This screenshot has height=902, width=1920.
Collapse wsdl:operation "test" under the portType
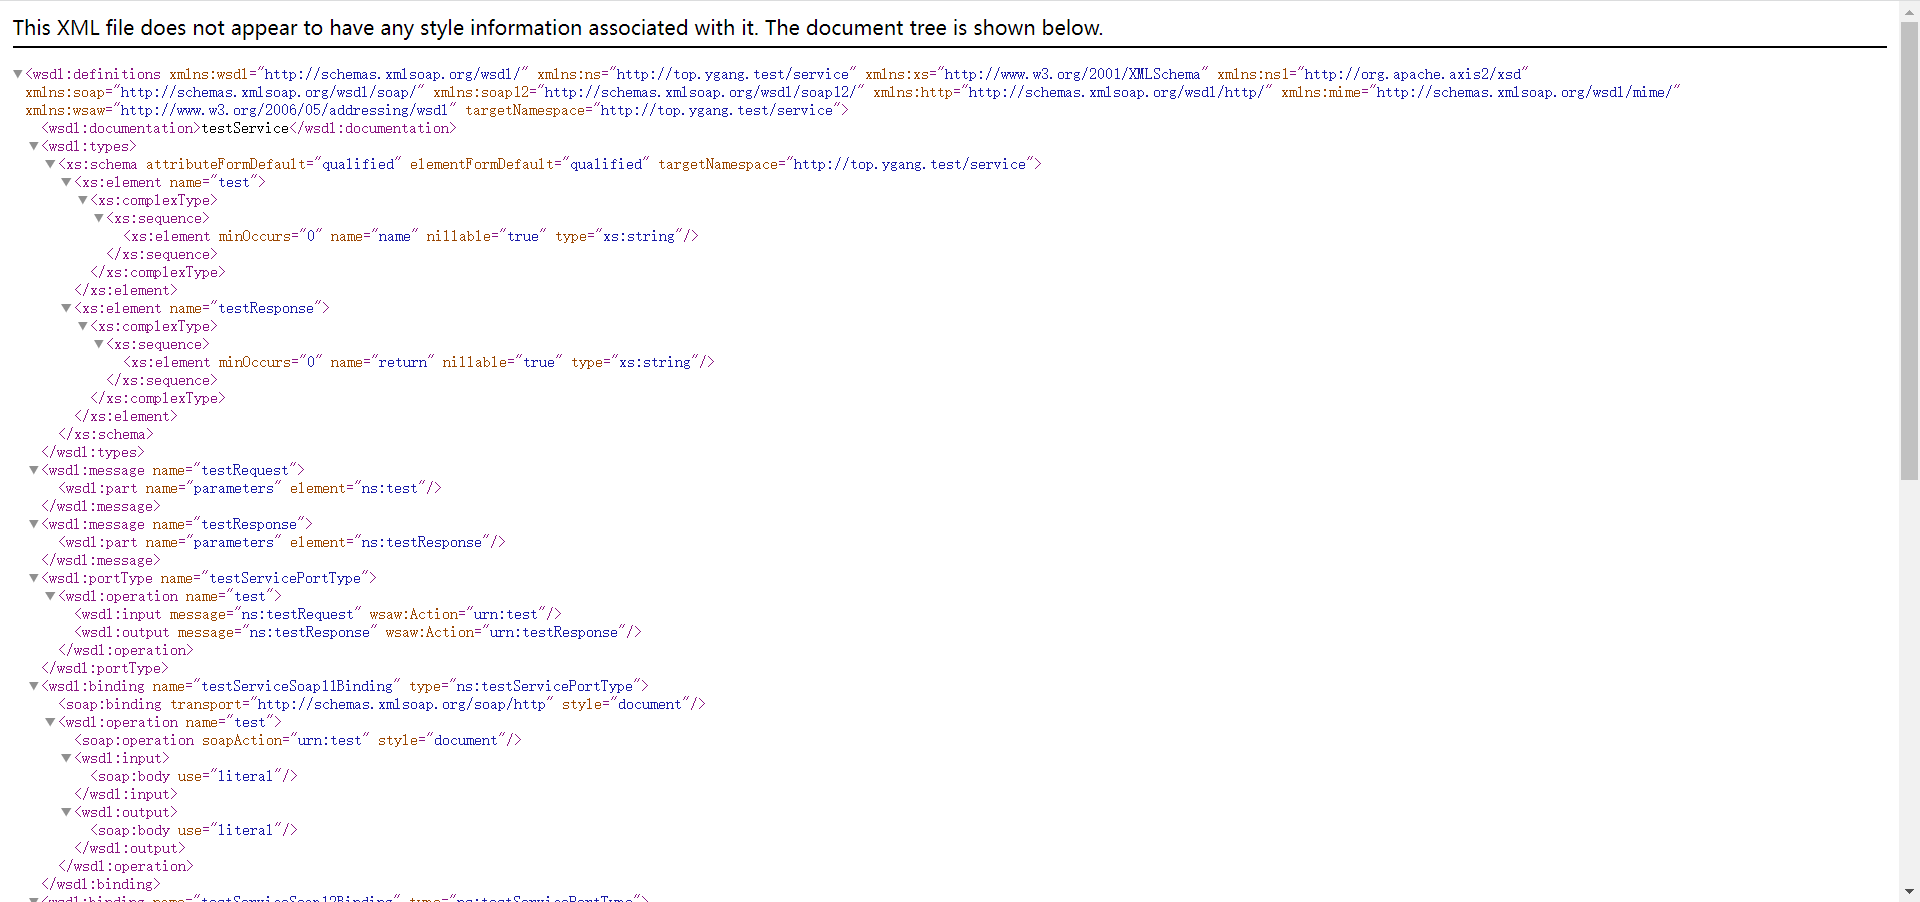tap(50, 596)
